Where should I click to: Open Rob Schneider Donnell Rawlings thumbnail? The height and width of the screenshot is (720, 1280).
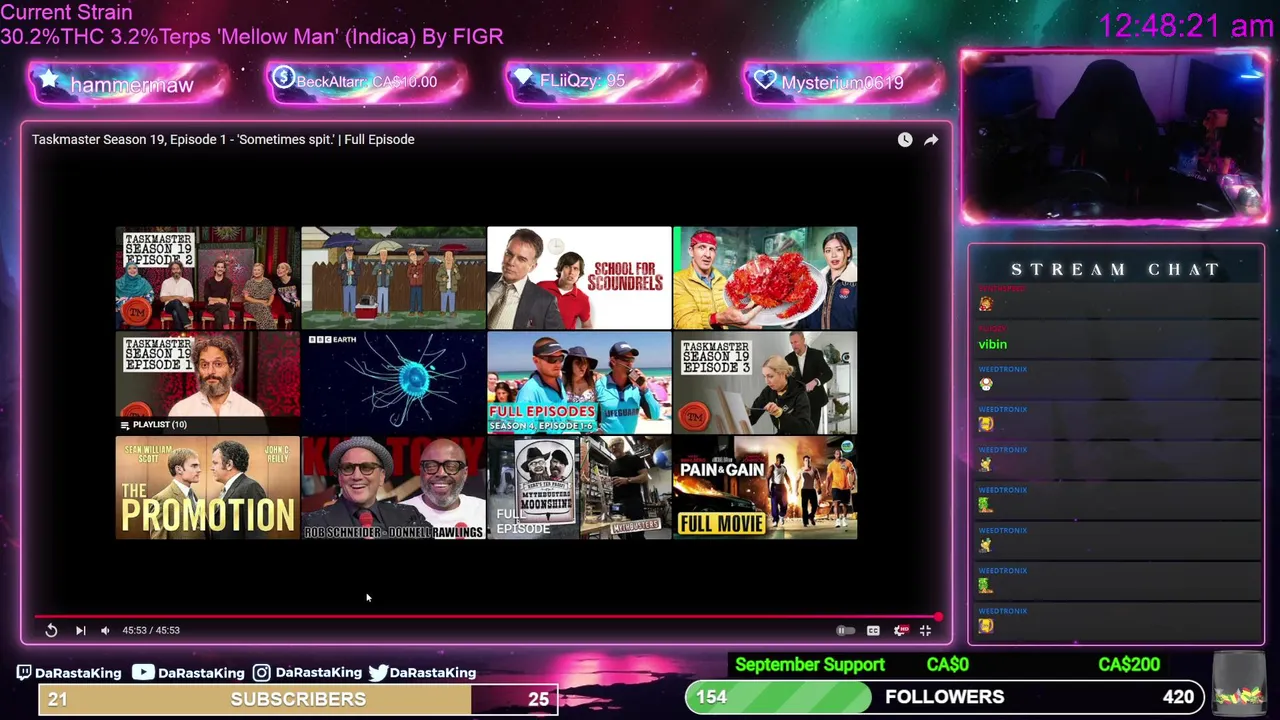394,488
